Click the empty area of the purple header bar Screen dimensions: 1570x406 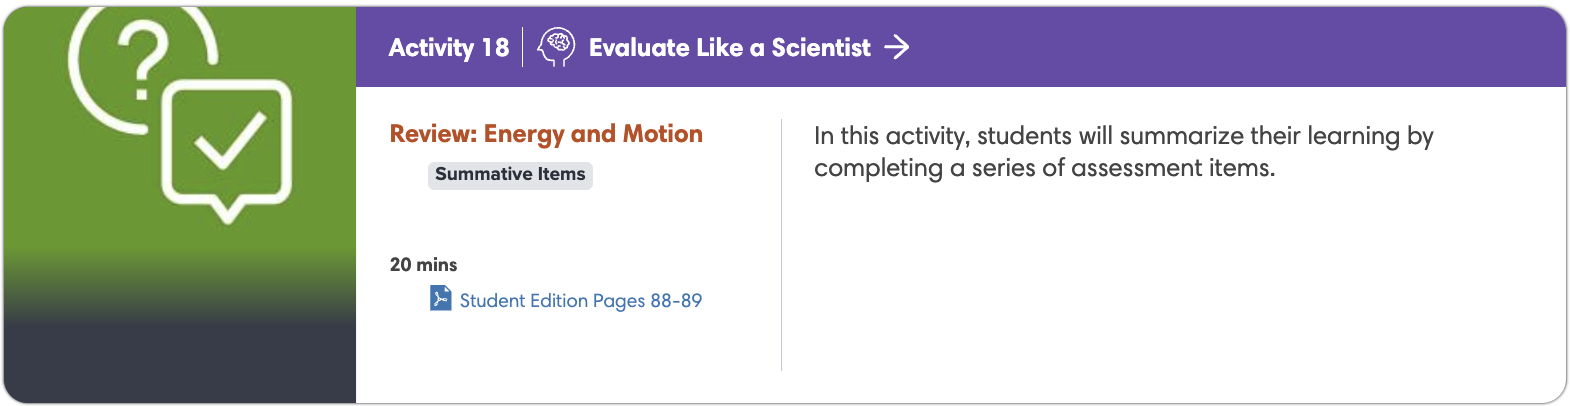coord(1230,47)
